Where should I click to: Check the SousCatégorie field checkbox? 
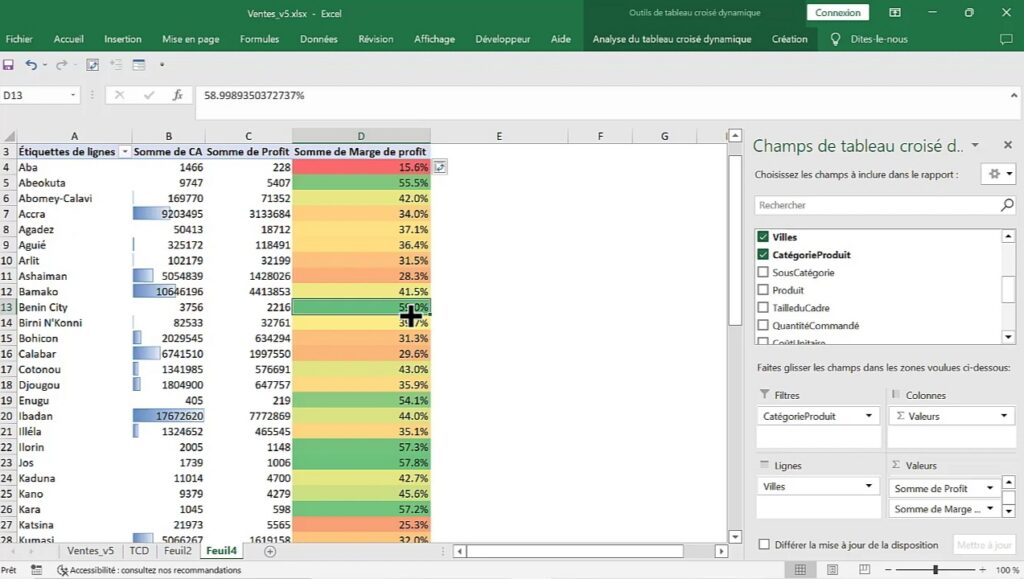coord(764,272)
